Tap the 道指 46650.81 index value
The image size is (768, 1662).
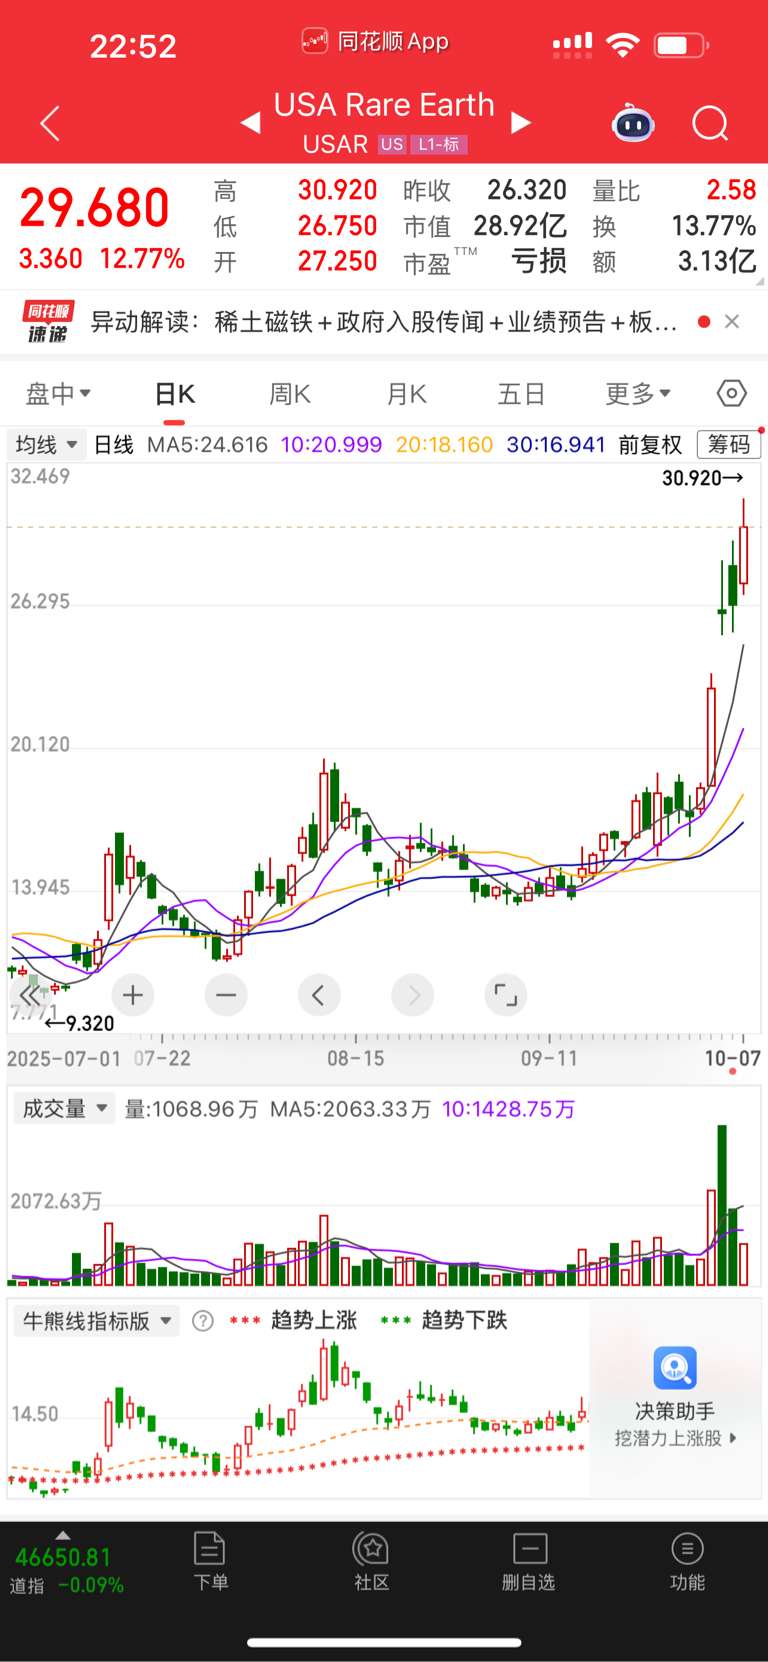tap(63, 1557)
